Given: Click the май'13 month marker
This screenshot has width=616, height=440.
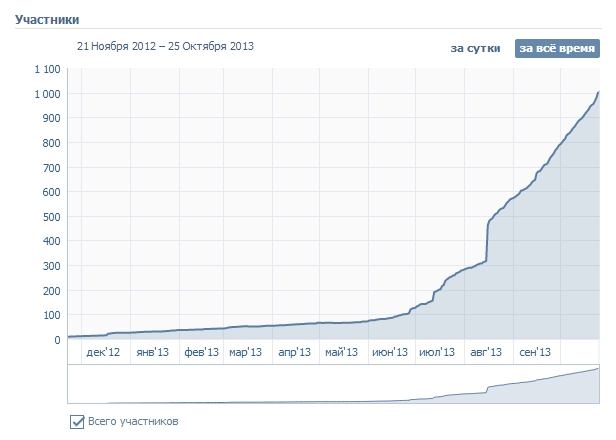Looking at the screenshot, I should tap(342, 352).
